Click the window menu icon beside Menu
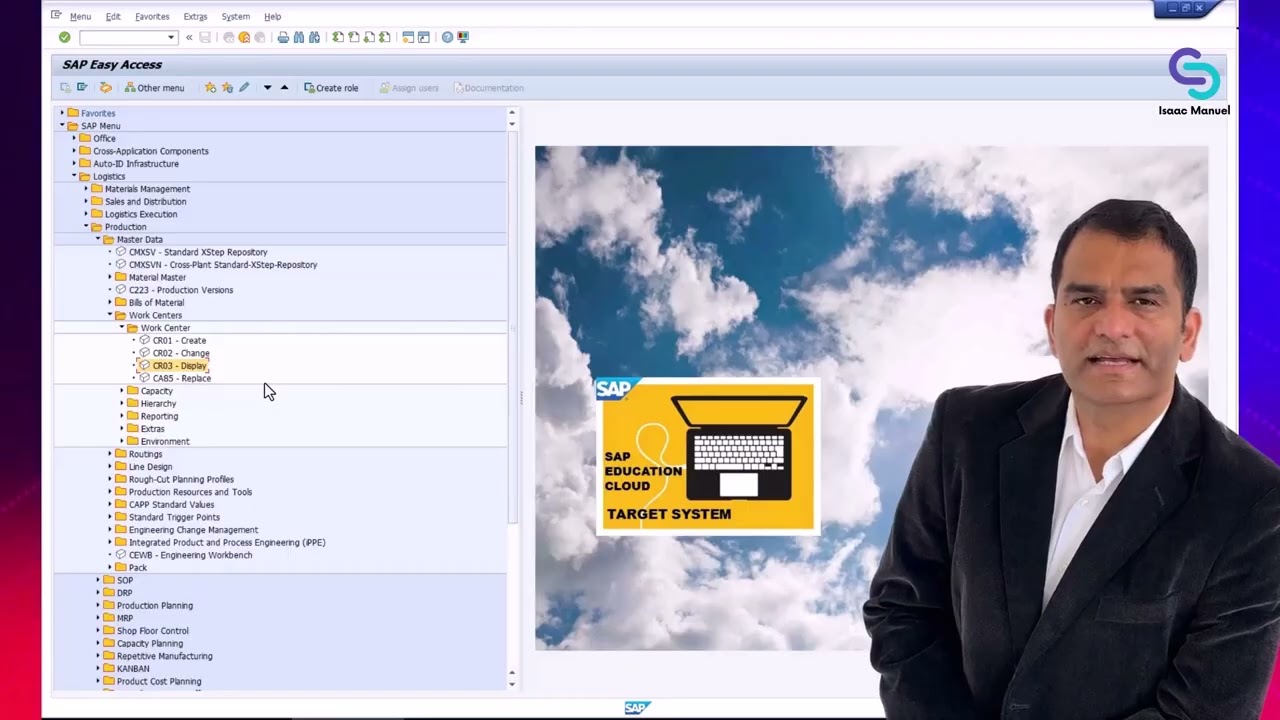Image resolution: width=1280 pixels, height=720 pixels. tap(56, 16)
